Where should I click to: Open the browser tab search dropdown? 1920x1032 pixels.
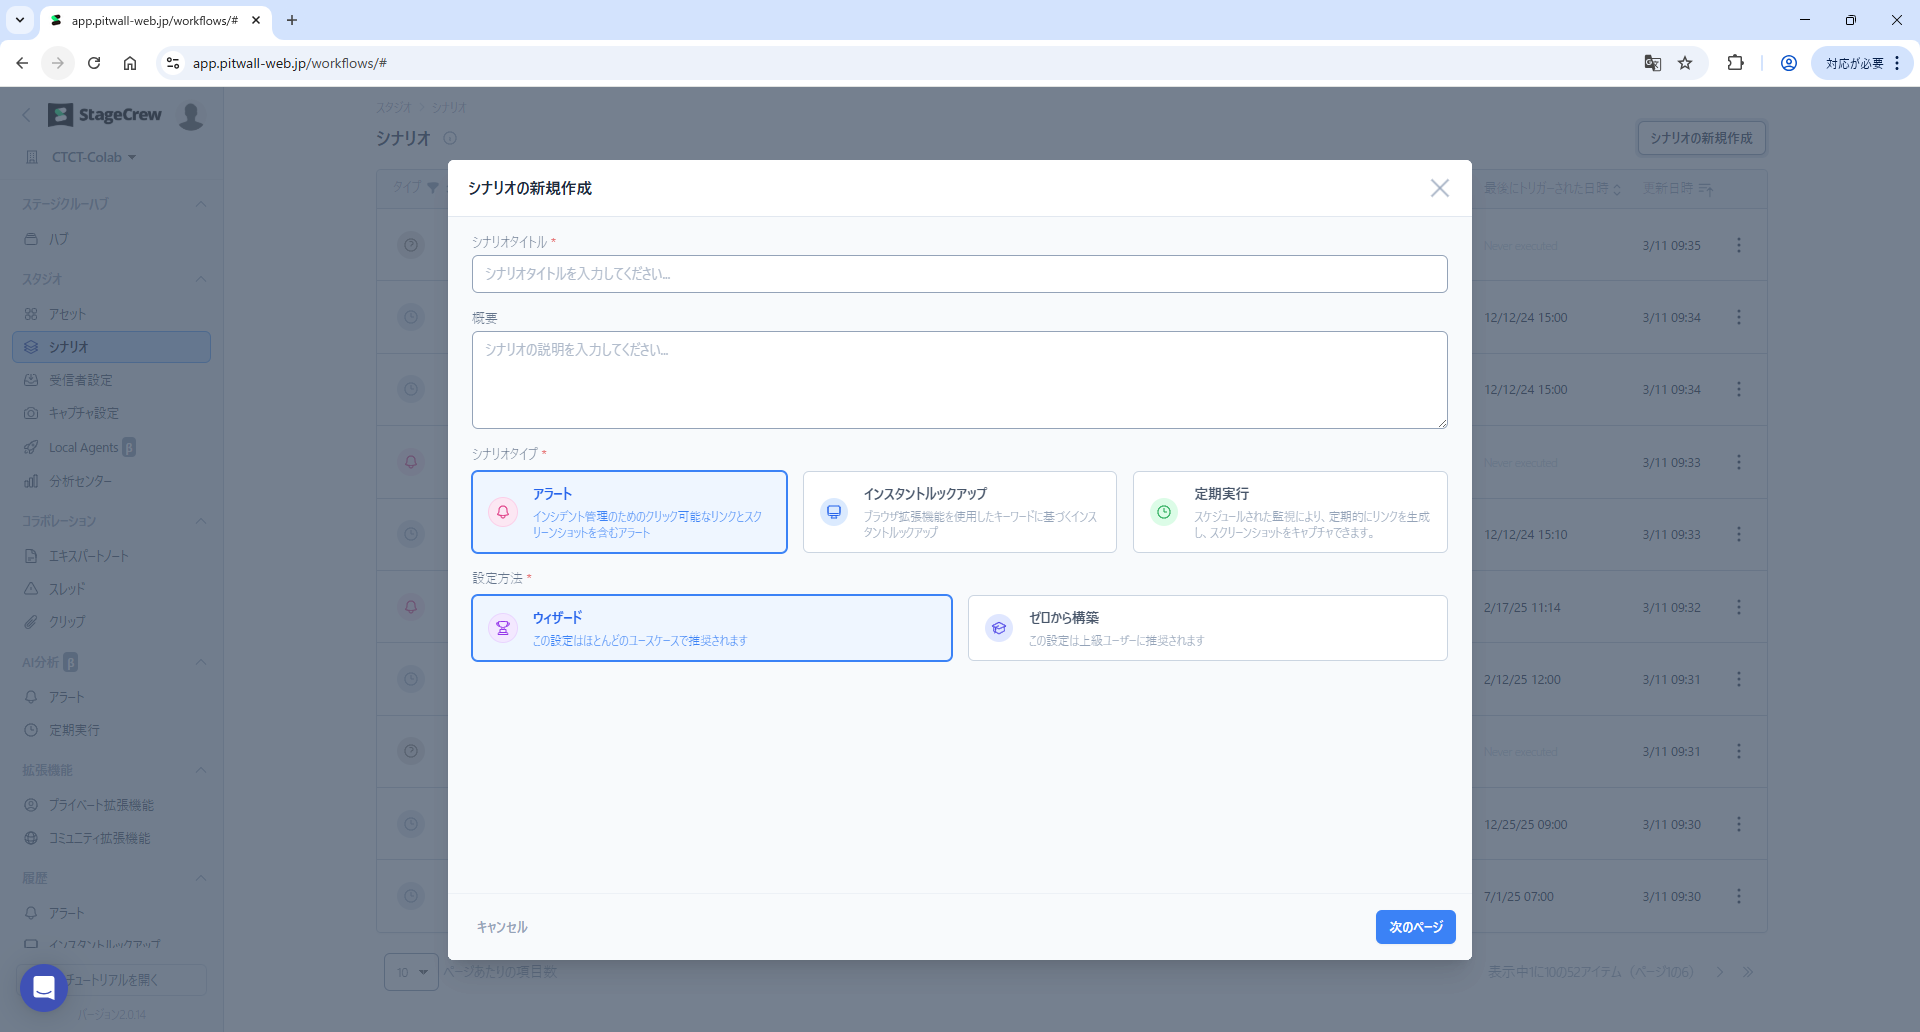coord(20,20)
